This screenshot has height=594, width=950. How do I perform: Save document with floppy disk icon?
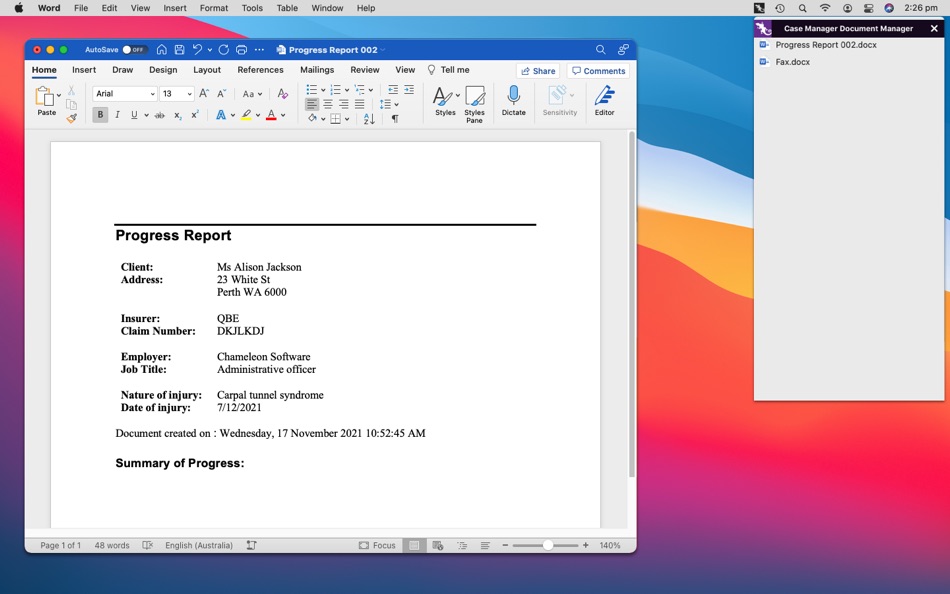tap(179, 50)
